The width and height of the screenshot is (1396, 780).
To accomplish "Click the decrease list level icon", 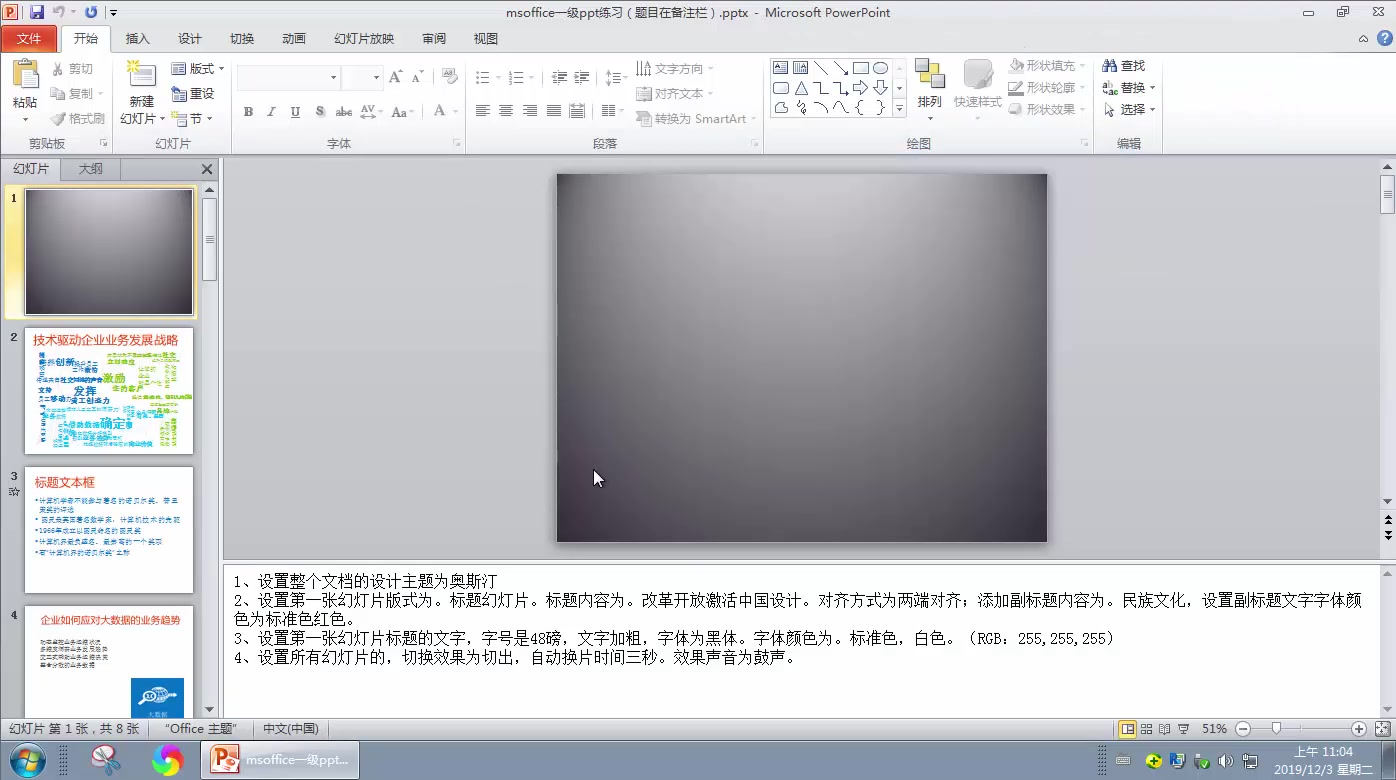I will pyautogui.click(x=559, y=78).
